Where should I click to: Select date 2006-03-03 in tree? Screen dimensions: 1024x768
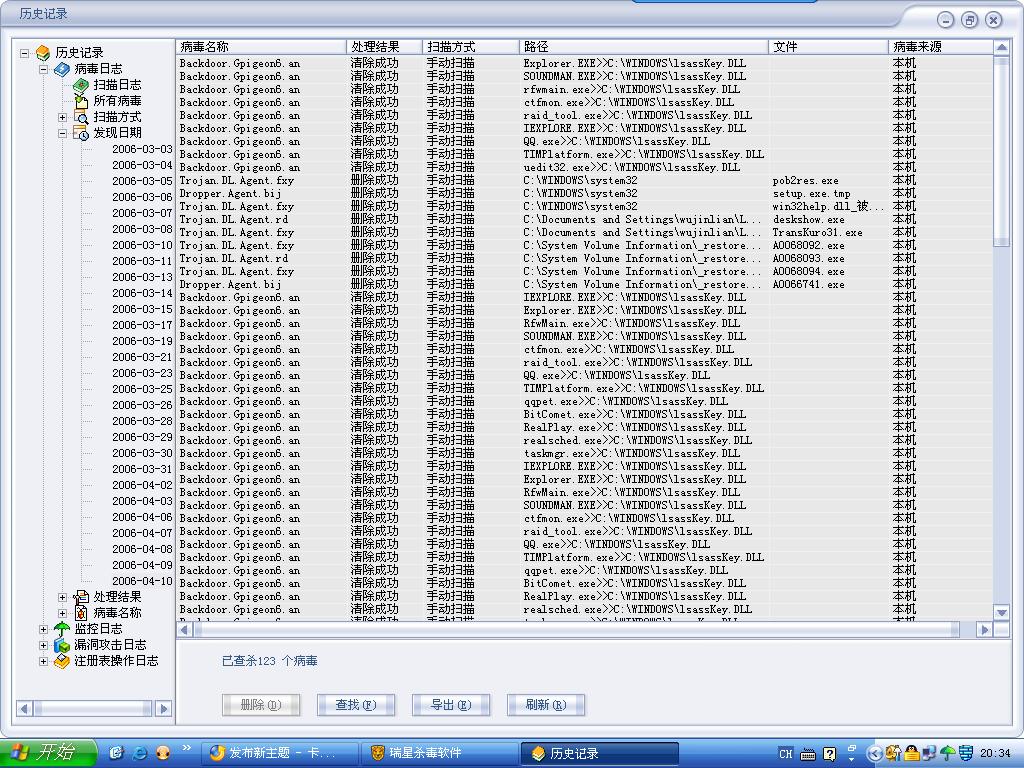(142, 150)
